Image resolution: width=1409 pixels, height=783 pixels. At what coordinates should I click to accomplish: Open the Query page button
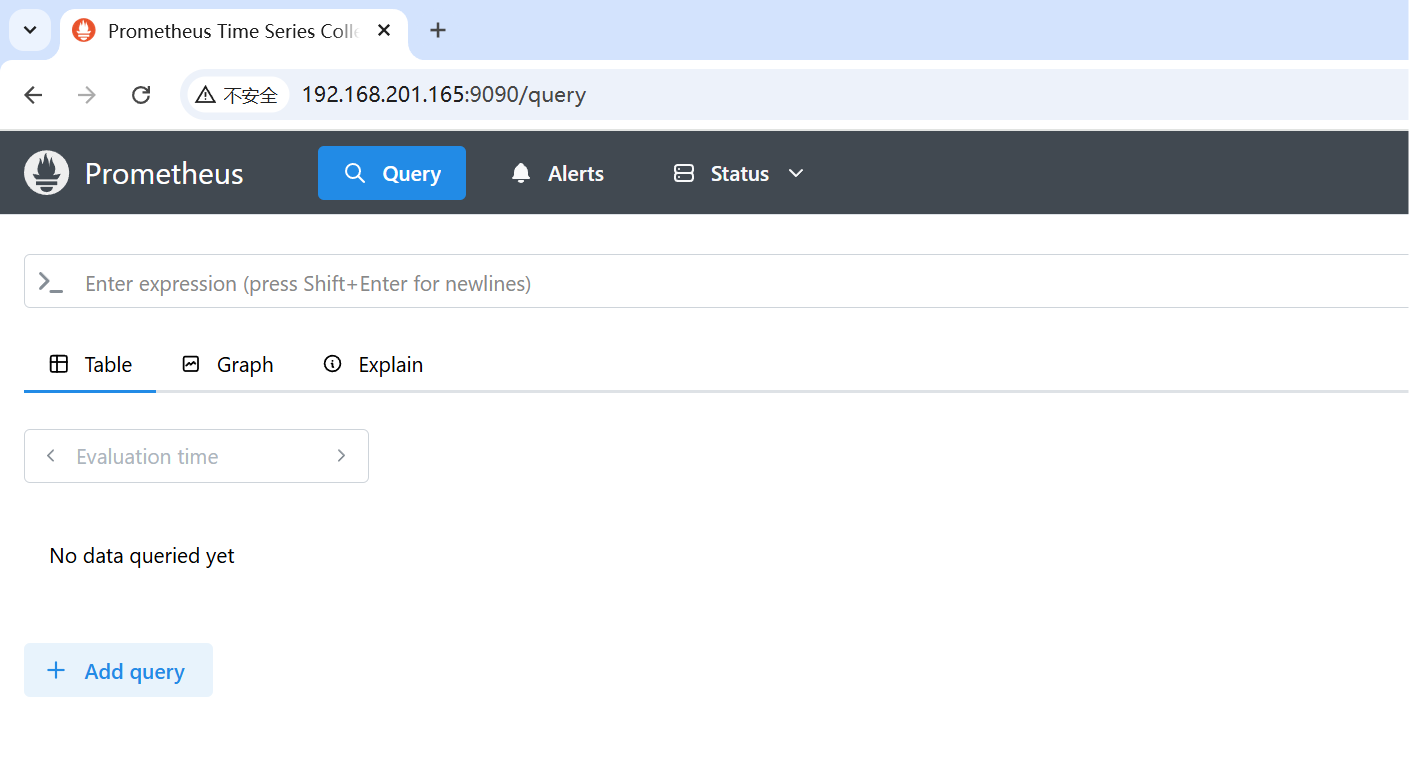[x=392, y=173]
